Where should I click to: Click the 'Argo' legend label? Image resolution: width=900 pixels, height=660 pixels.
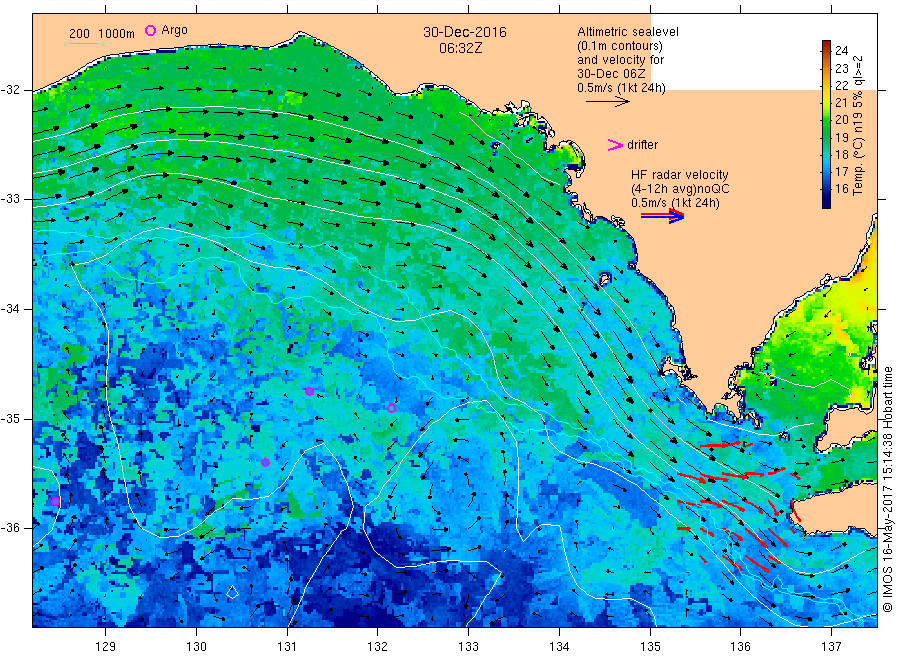tap(174, 30)
